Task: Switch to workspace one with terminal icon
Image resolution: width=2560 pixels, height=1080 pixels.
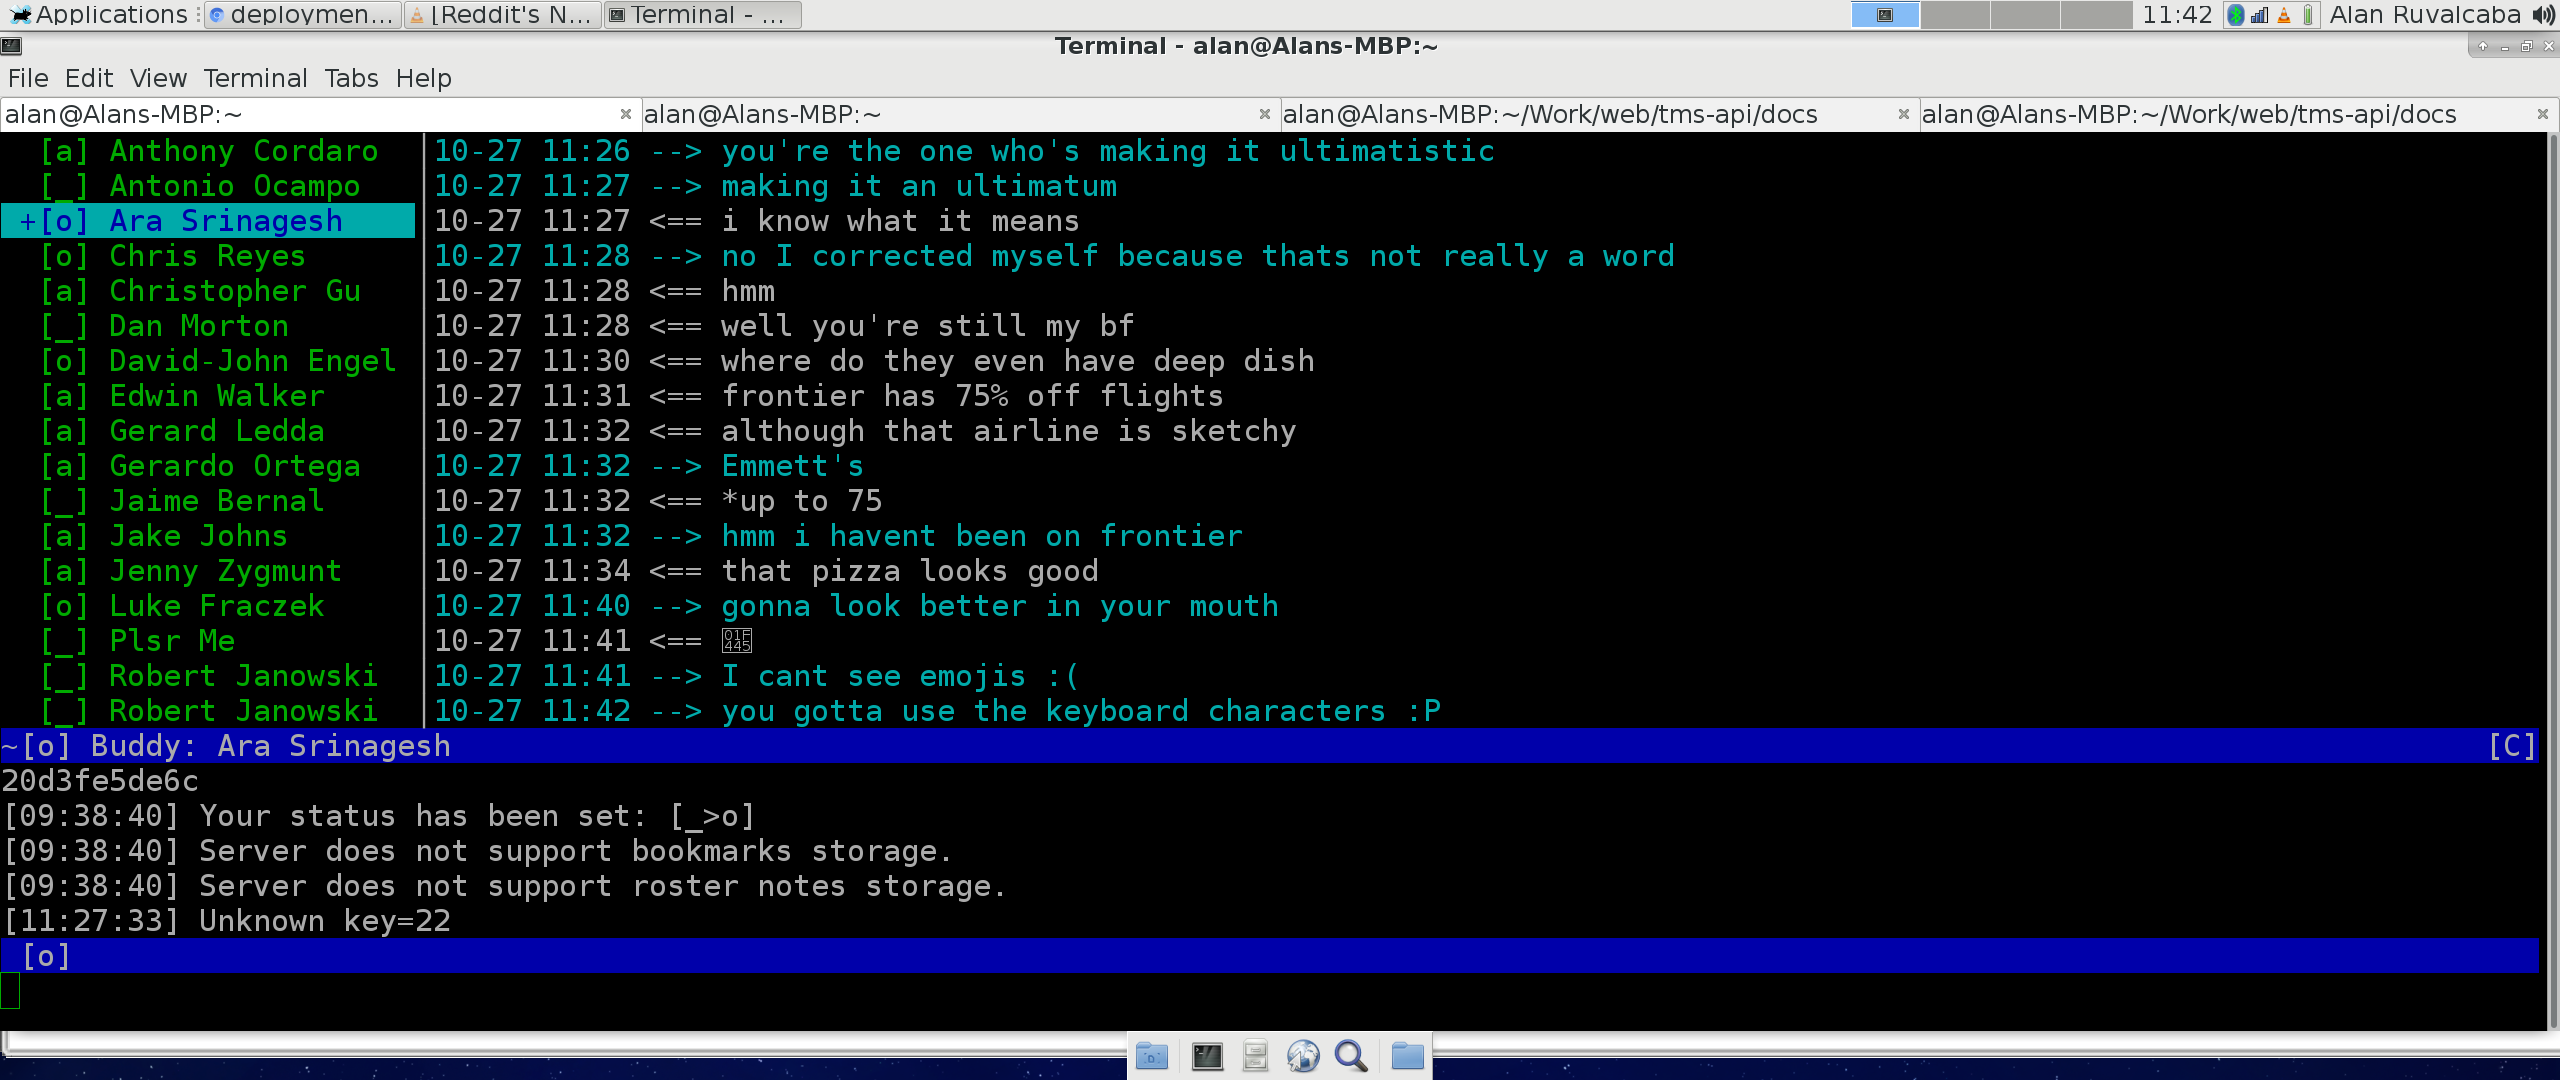Action: coord(1885,15)
